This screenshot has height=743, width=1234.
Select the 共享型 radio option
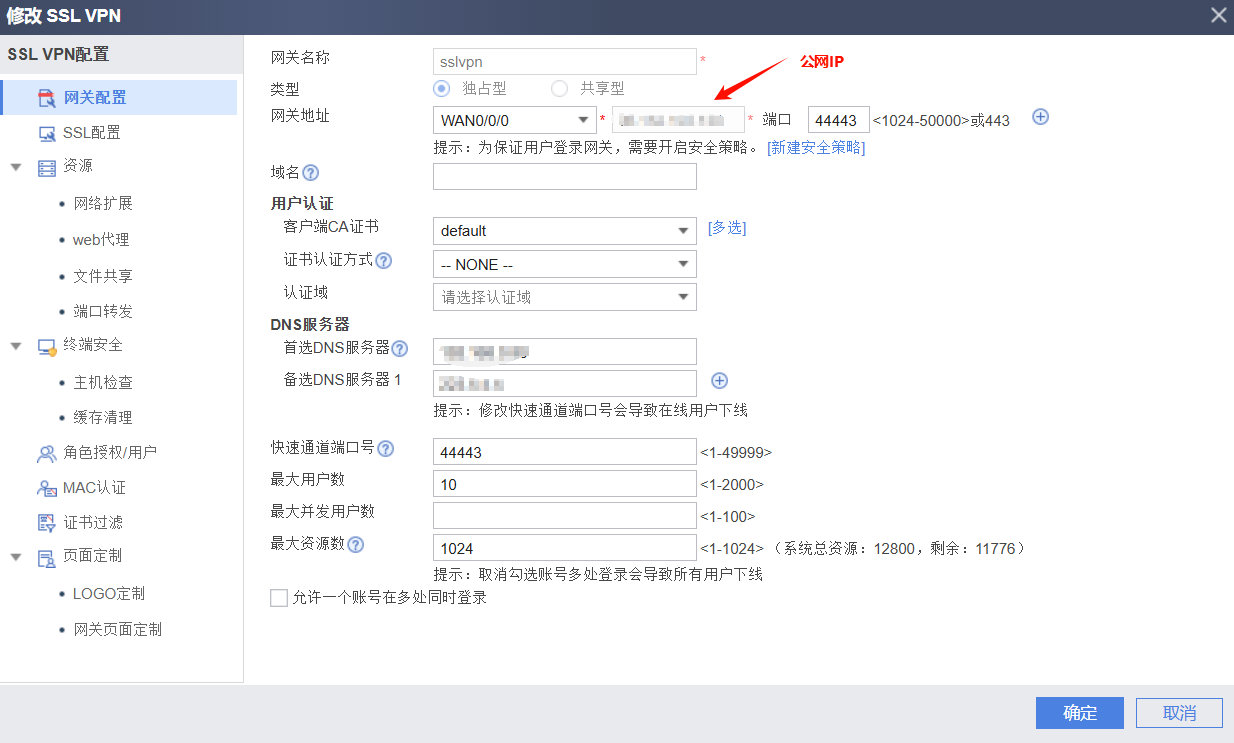(x=559, y=88)
